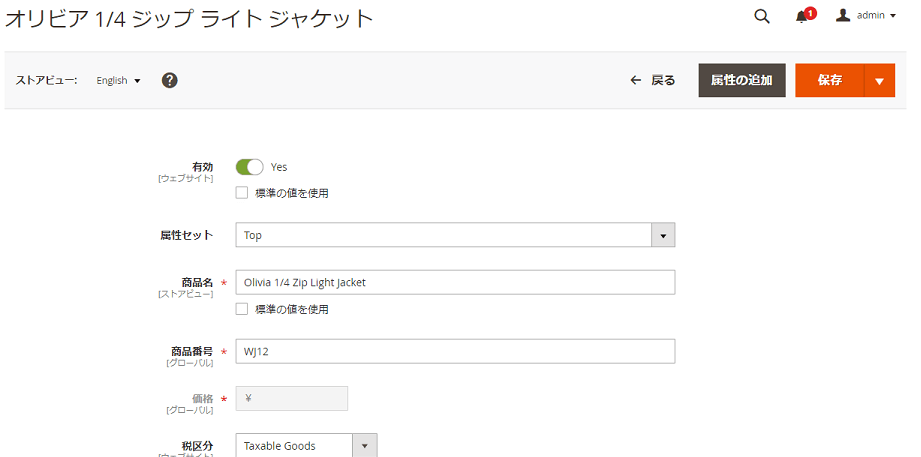Screen dimensions: 921x457
Task: Expand the 税区分 Taxable Goods dropdown
Action: [x=364, y=446]
